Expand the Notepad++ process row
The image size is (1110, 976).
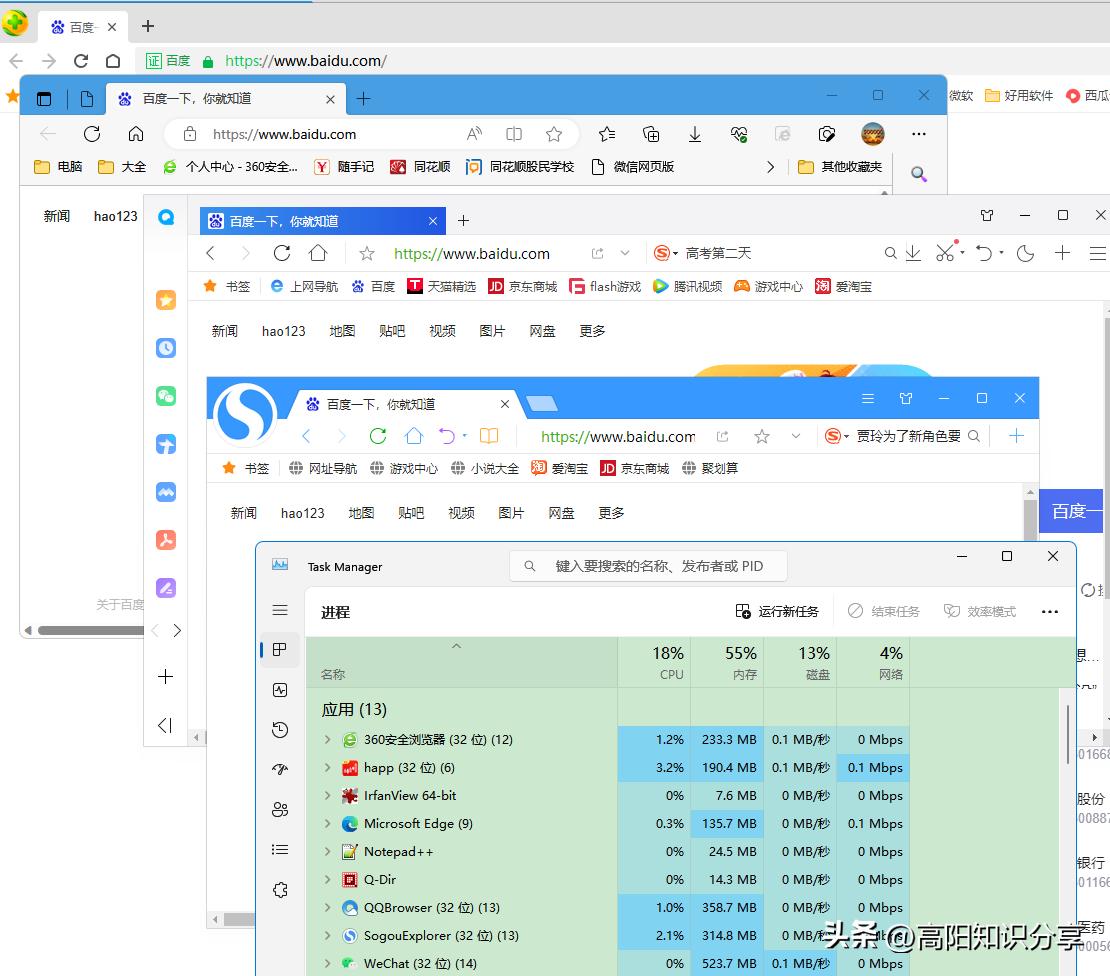pyautogui.click(x=327, y=851)
